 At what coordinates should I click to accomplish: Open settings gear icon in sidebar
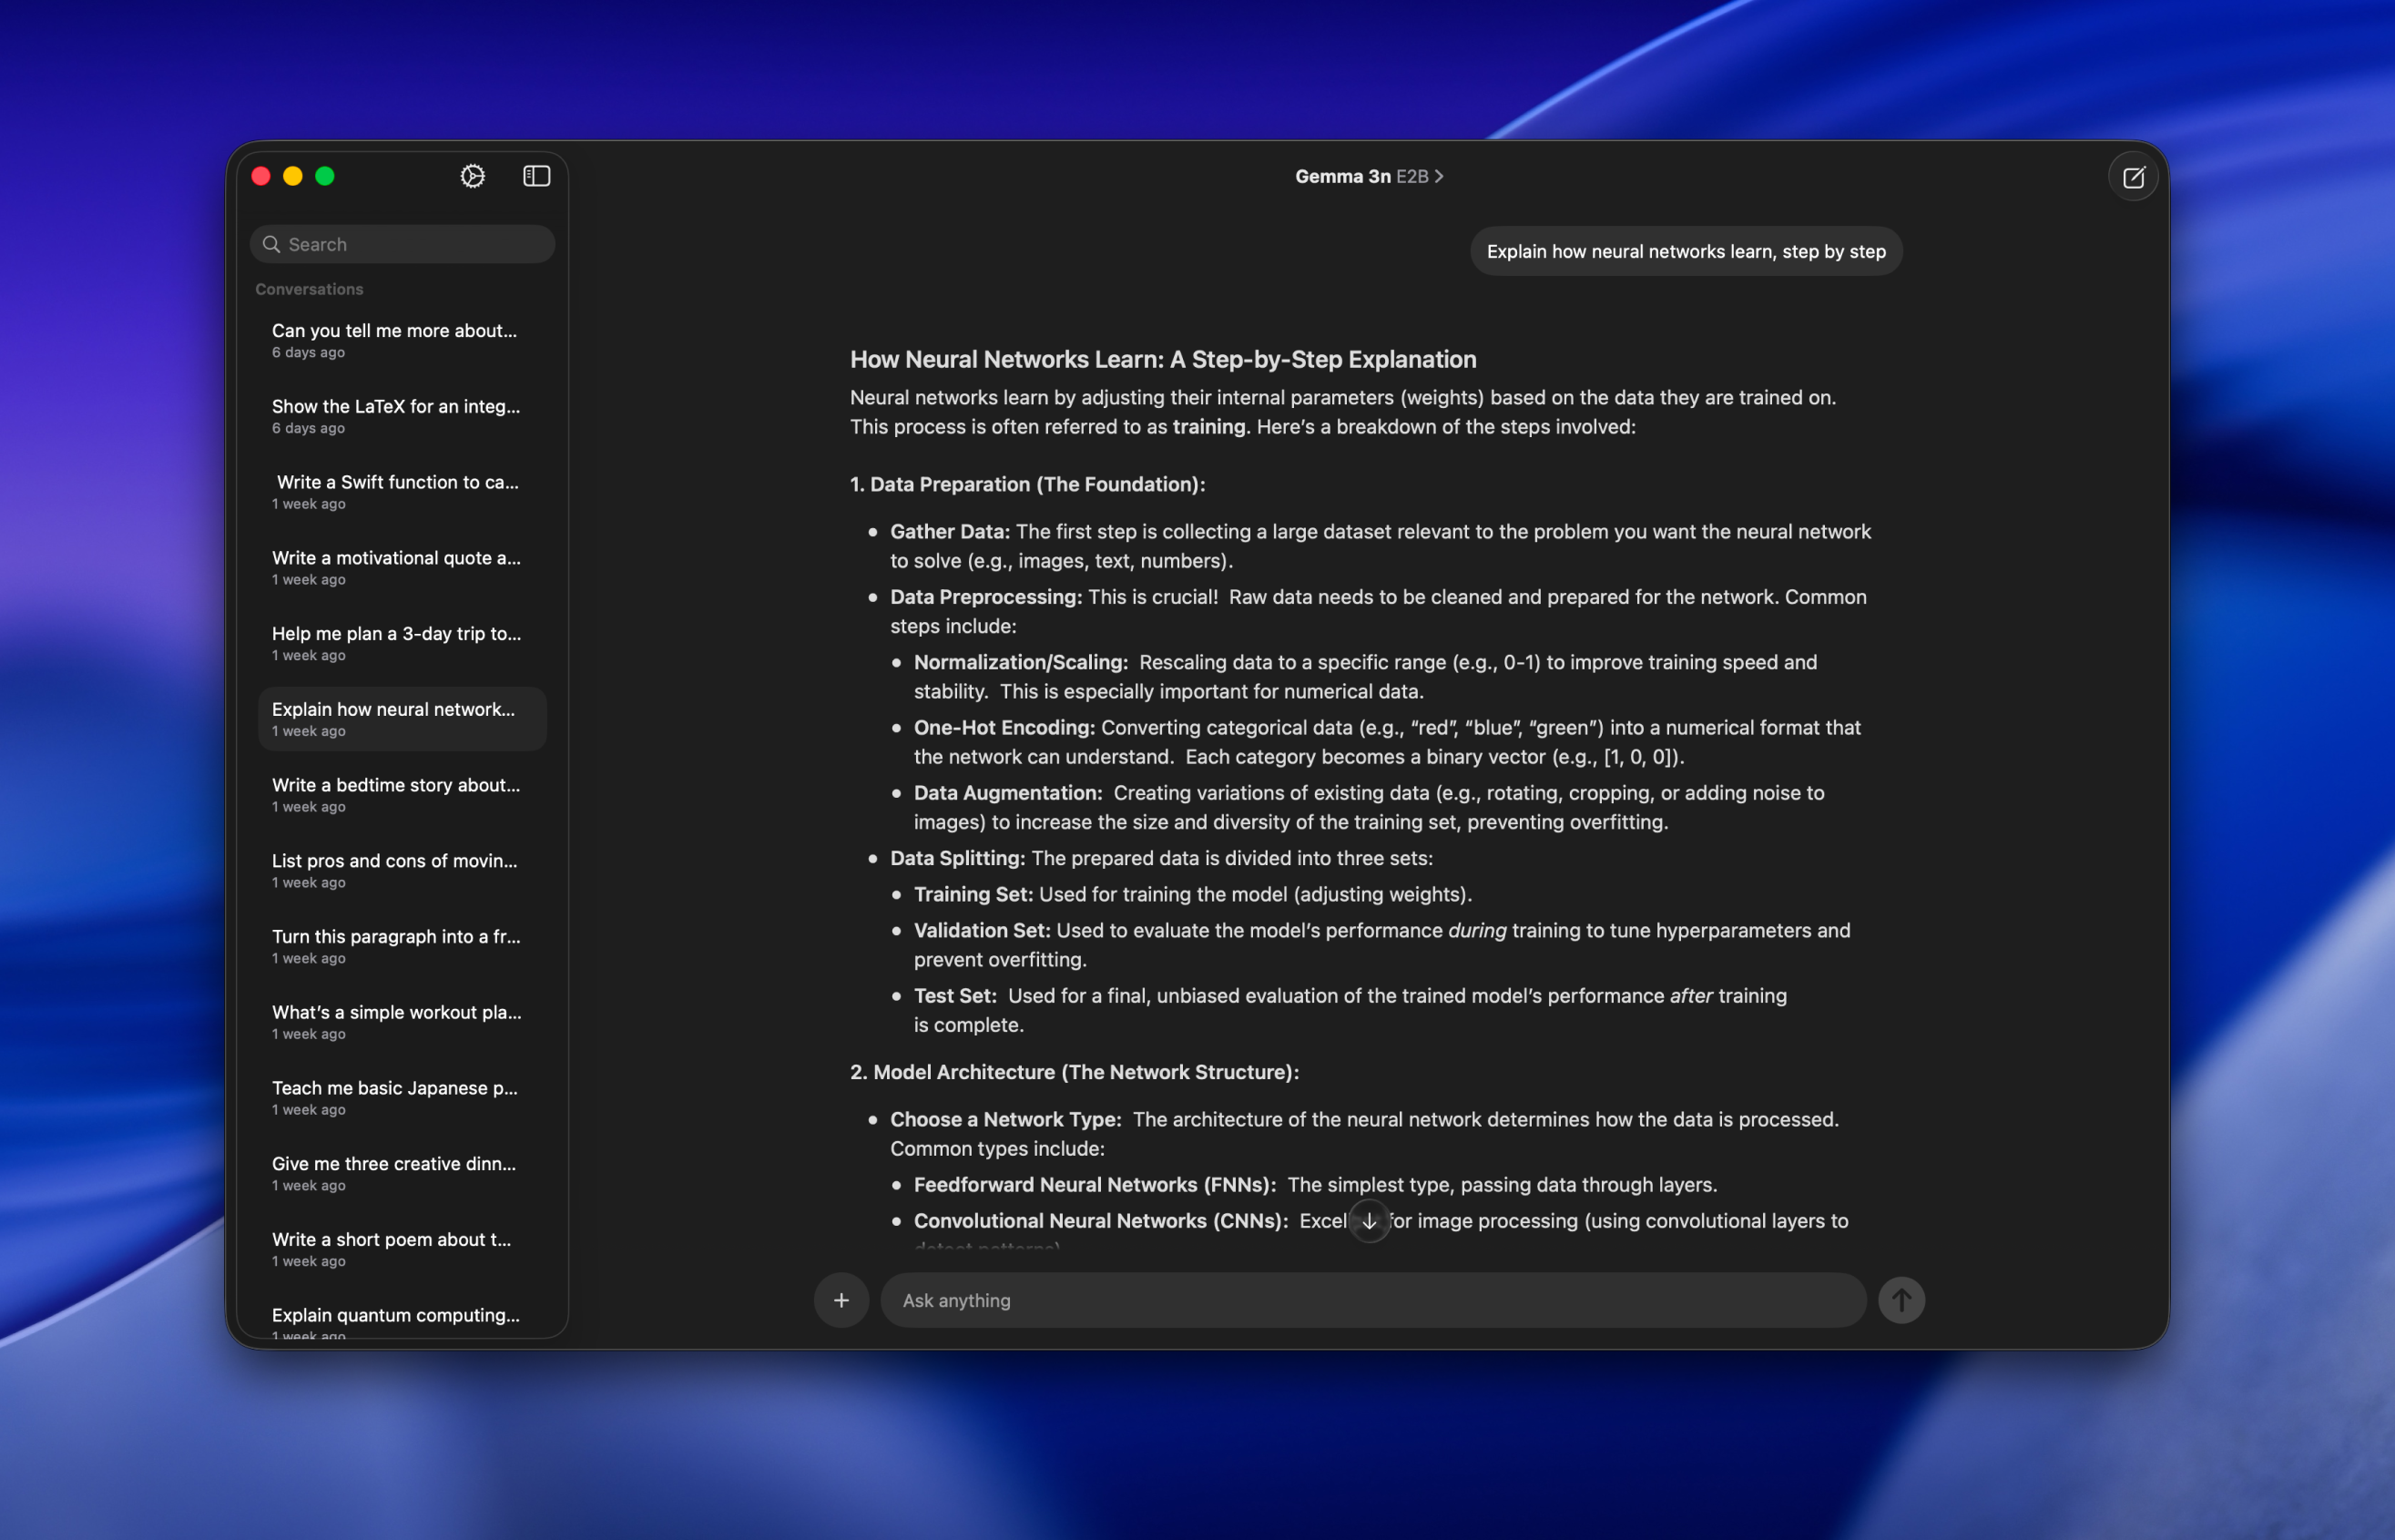(473, 176)
